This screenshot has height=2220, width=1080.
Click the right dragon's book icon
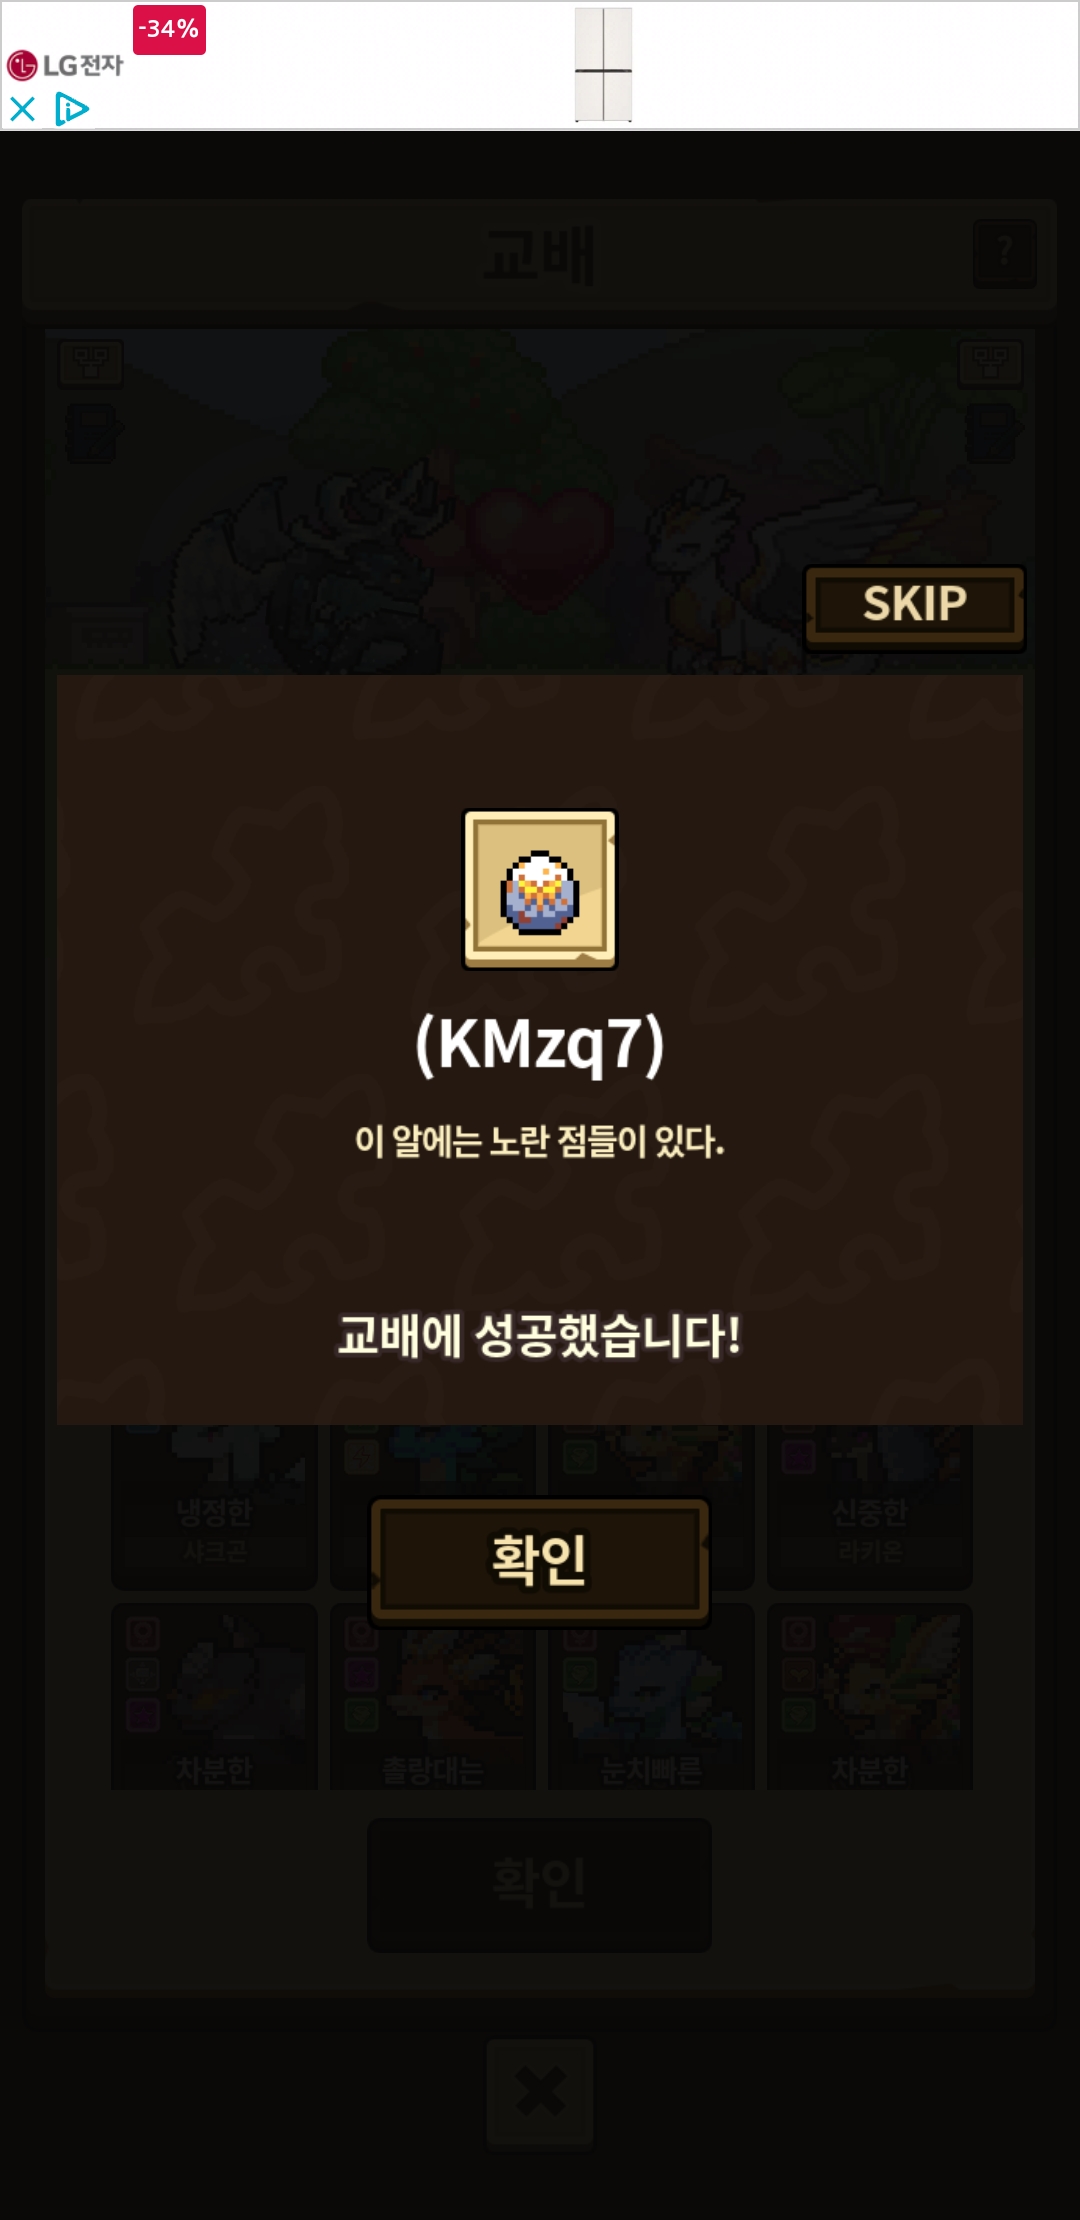990,433
